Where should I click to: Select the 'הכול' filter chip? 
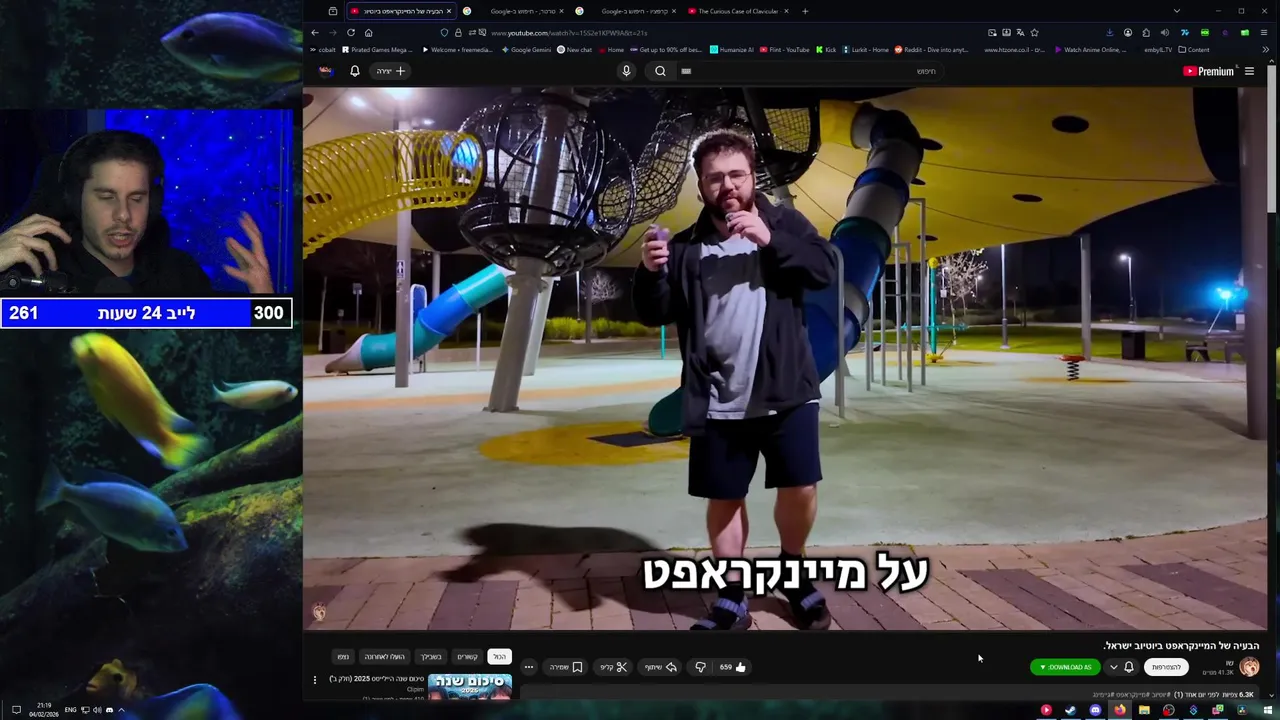click(x=499, y=657)
